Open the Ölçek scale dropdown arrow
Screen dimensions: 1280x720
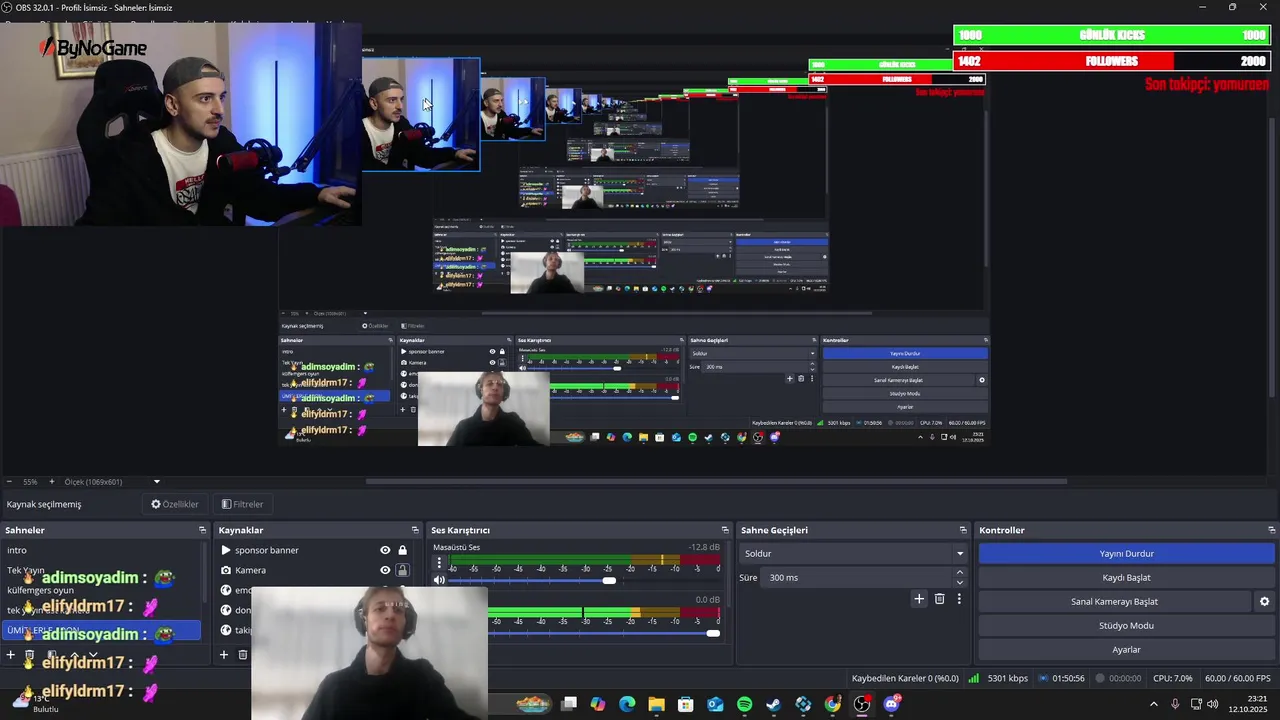[156, 482]
